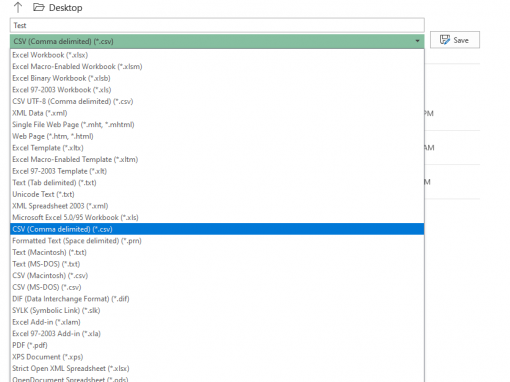Select Excel 97-2003 Add-in (*.xla)
This screenshot has height=382, width=510.
coord(217,334)
